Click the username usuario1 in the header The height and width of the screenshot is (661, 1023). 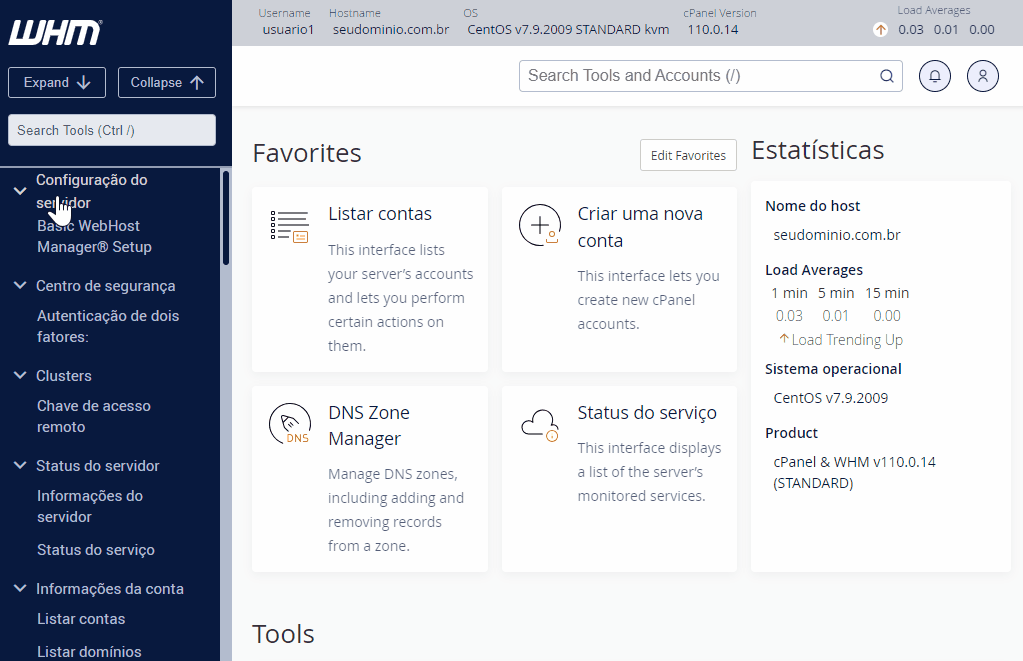point(288,30)
